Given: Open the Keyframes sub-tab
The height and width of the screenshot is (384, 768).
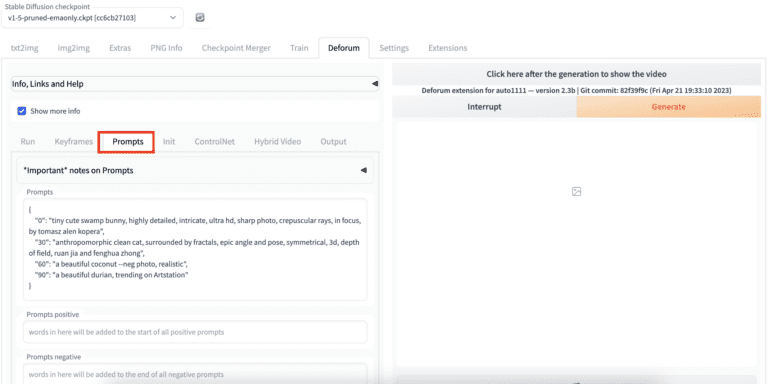Looking at the screenshot, I should pos(73,142).
